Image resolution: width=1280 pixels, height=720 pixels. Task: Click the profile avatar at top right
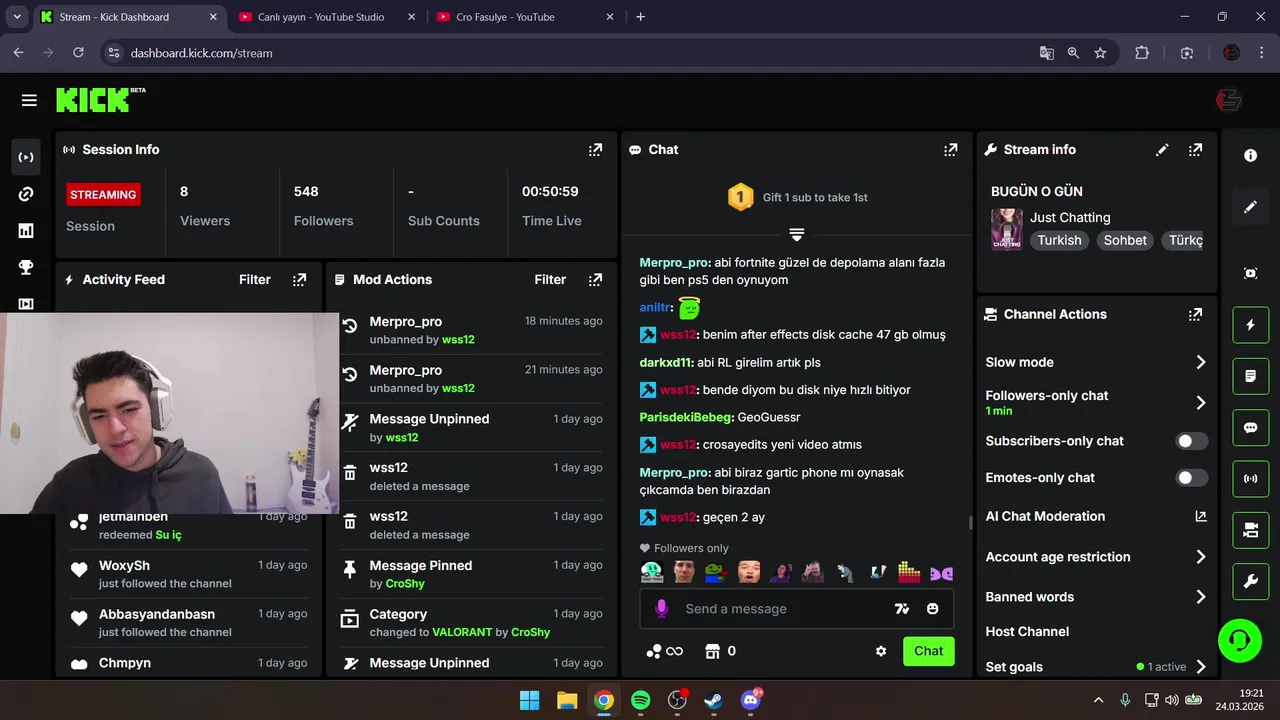click(1228, 100)
